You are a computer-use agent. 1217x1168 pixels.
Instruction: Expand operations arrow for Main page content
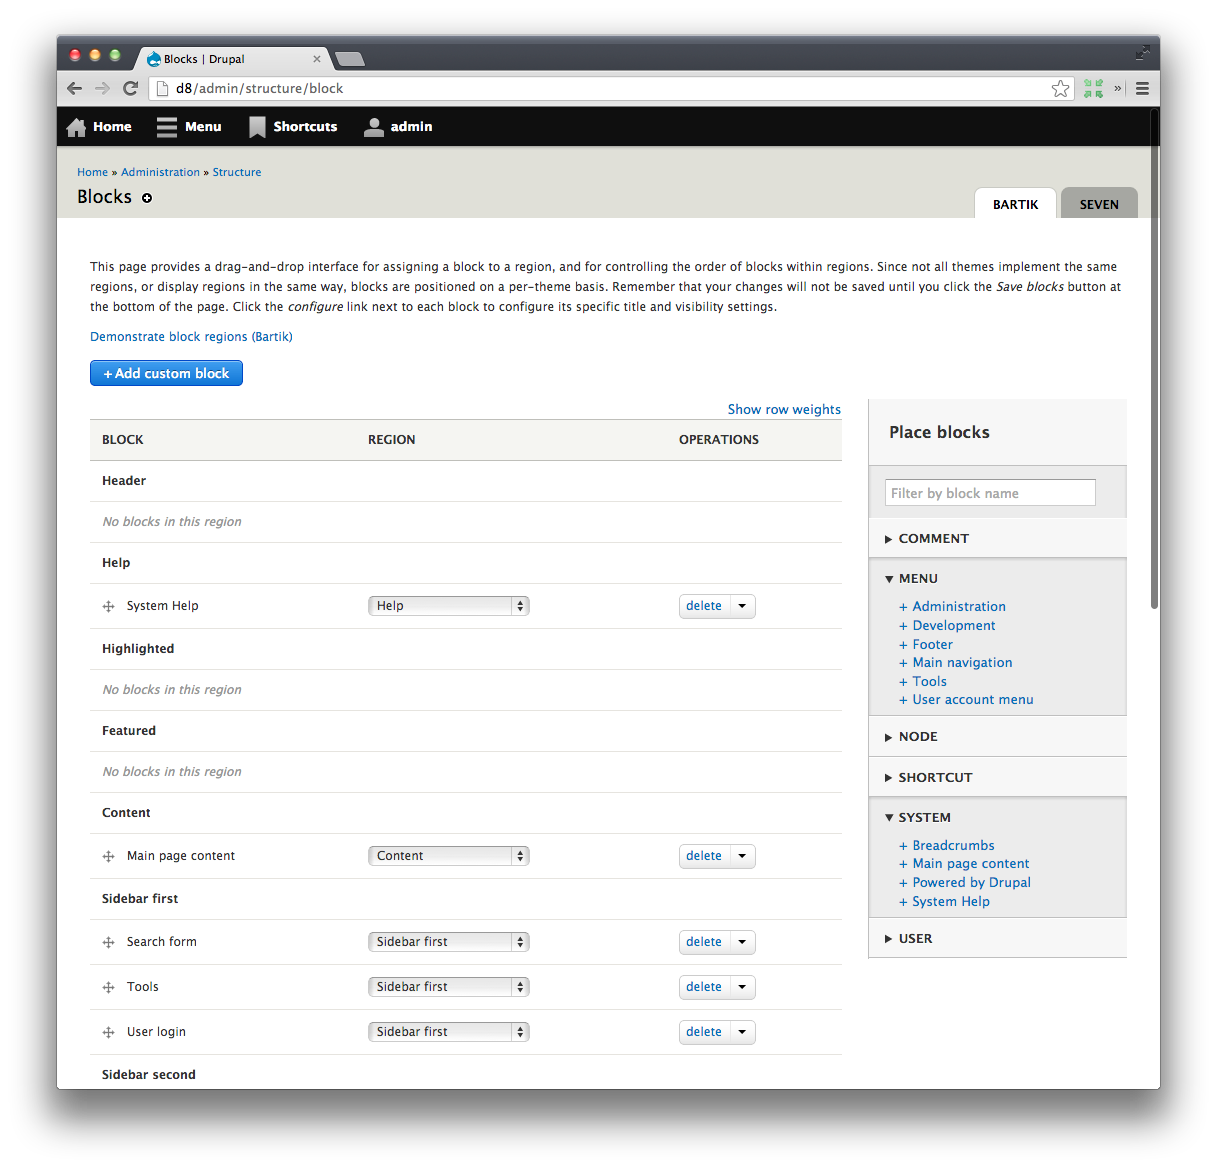click(x=742, y=856)
